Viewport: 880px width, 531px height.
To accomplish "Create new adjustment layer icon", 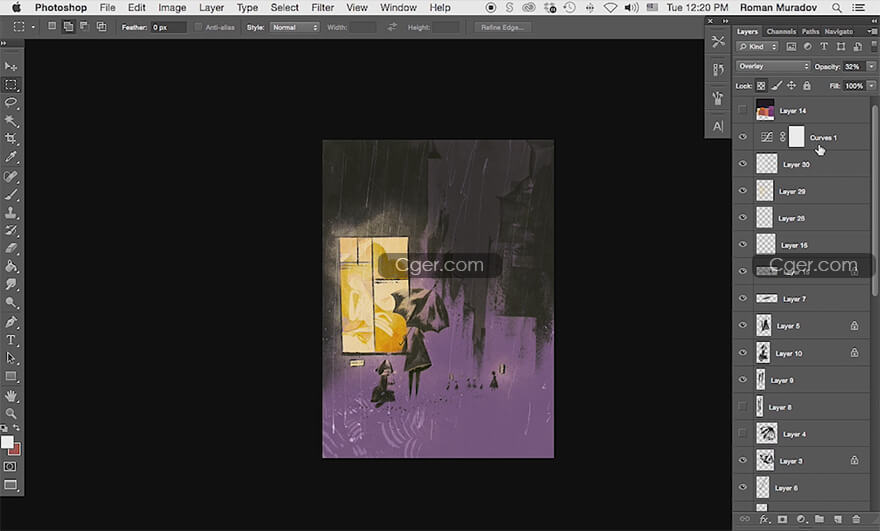I will point(801,520).
